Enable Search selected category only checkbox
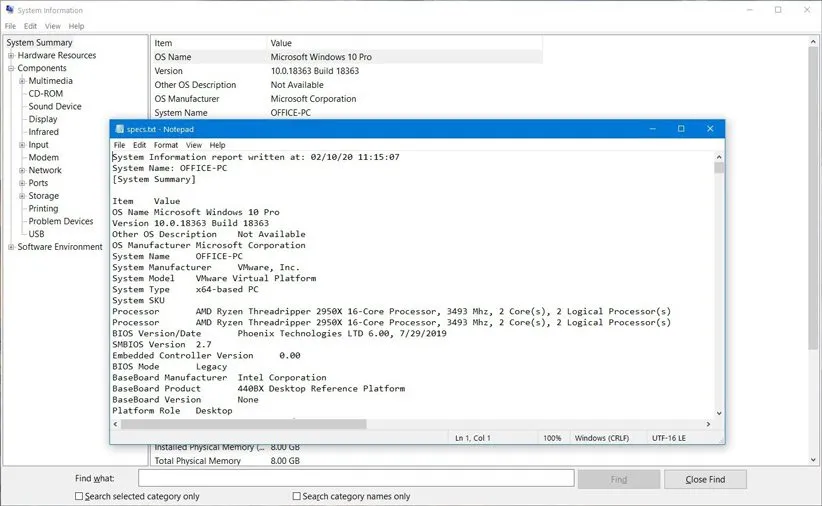This screenshot has height=506, width=822. click(80, 496)
